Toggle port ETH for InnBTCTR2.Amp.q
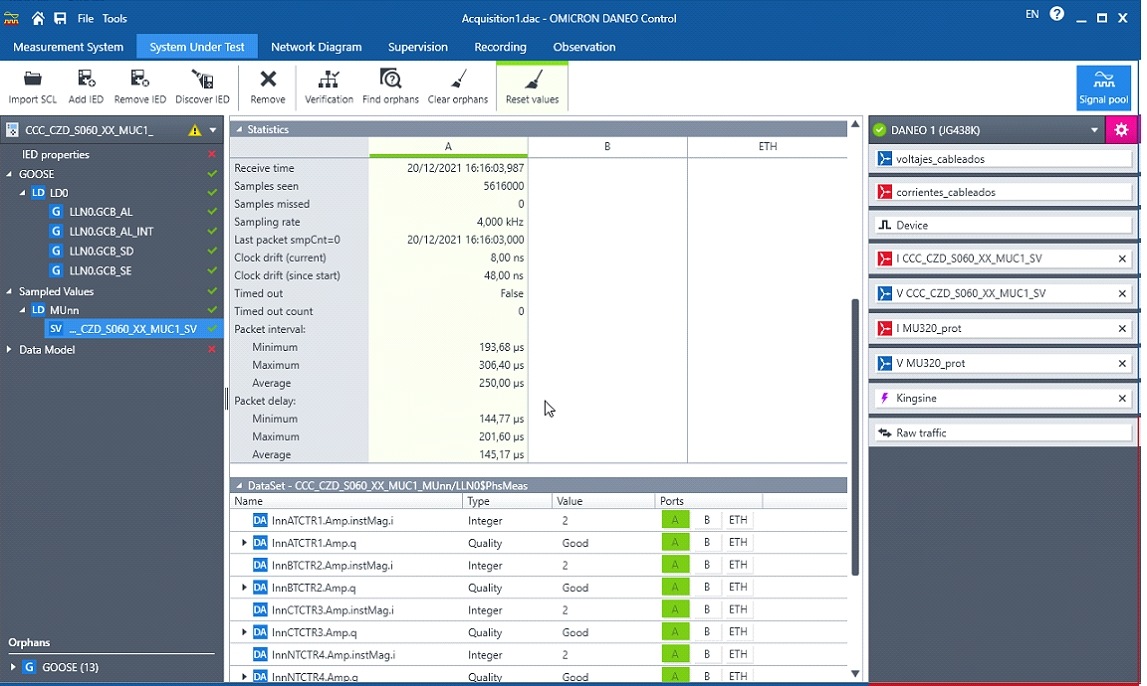This screenshot has width=1147, height=686. coord(738,587)
